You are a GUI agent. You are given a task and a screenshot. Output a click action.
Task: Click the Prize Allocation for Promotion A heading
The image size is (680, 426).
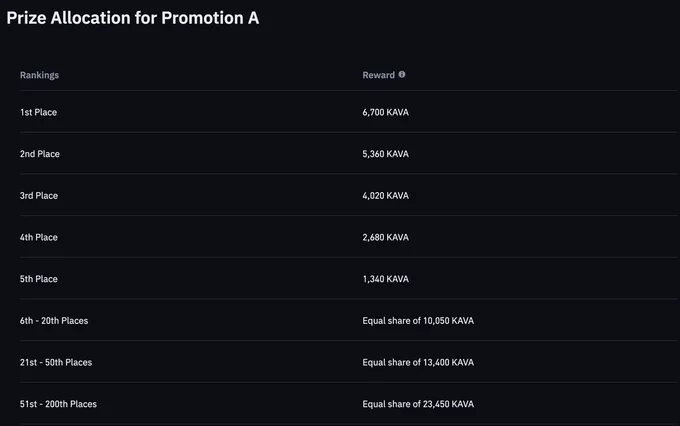coord(133,18)
